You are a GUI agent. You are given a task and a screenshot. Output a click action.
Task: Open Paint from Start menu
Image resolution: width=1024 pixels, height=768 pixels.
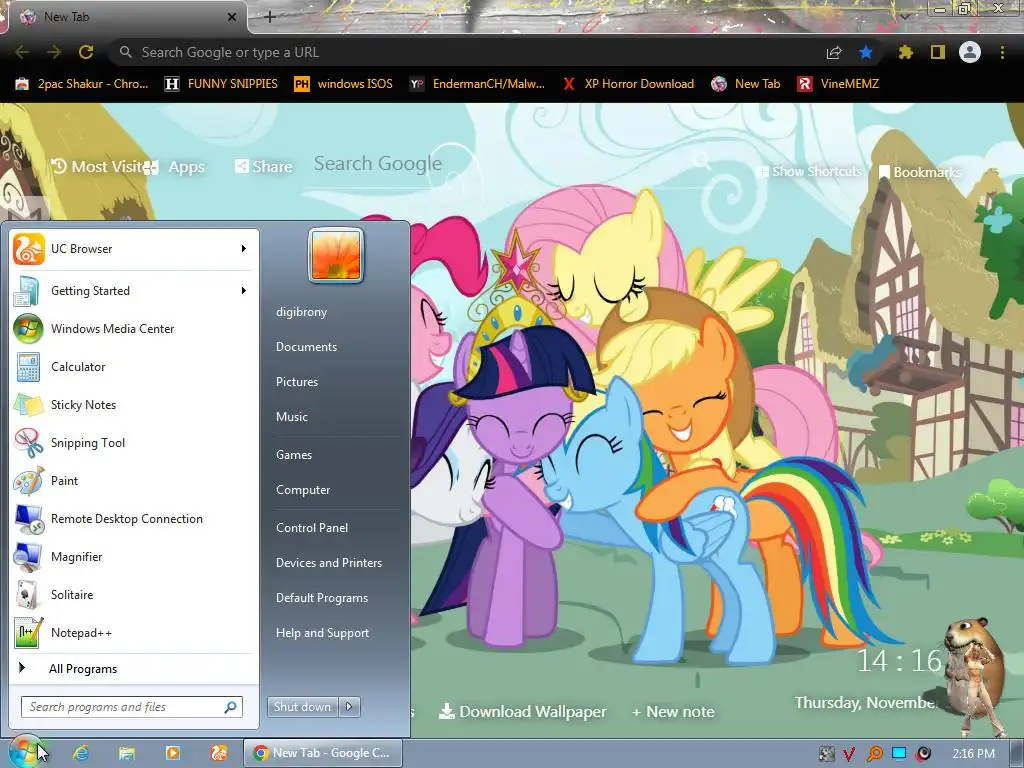click(x=134, y=481)
